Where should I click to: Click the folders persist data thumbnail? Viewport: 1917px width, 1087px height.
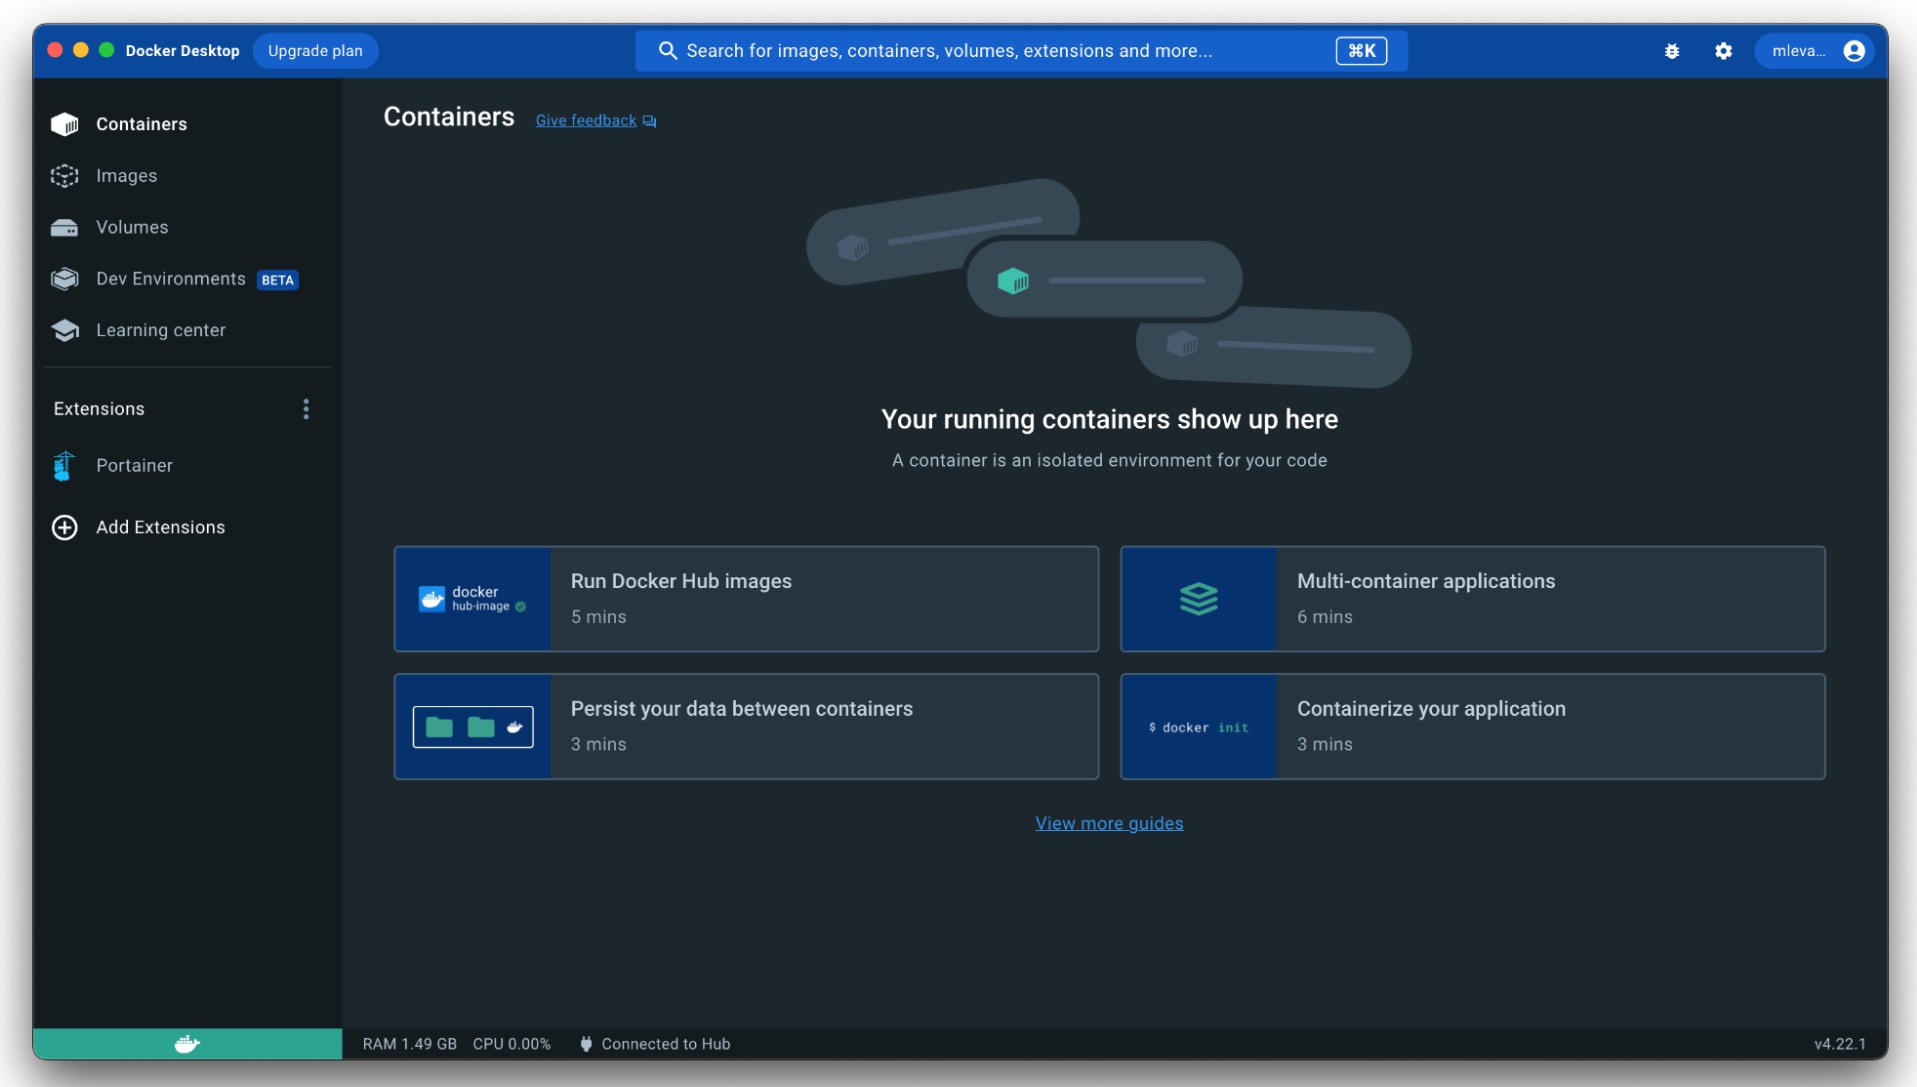(x=473, y=727)
